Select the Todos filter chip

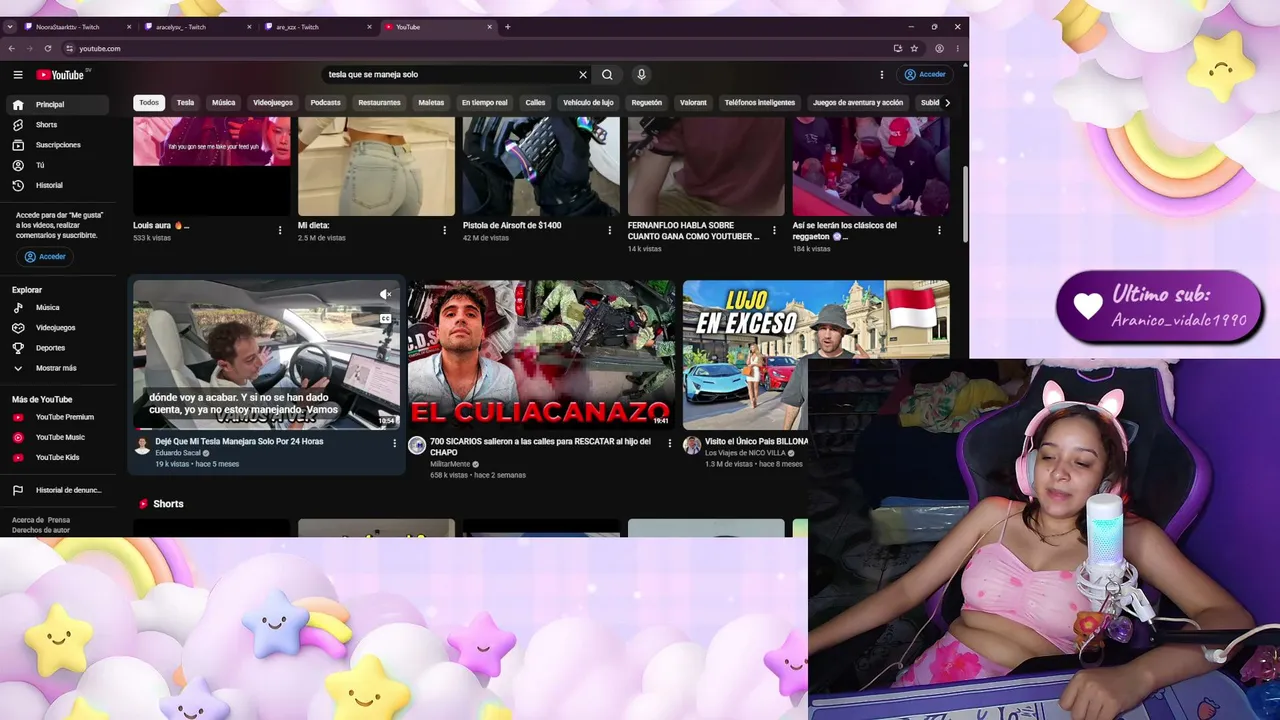click(x=149, y=103)
